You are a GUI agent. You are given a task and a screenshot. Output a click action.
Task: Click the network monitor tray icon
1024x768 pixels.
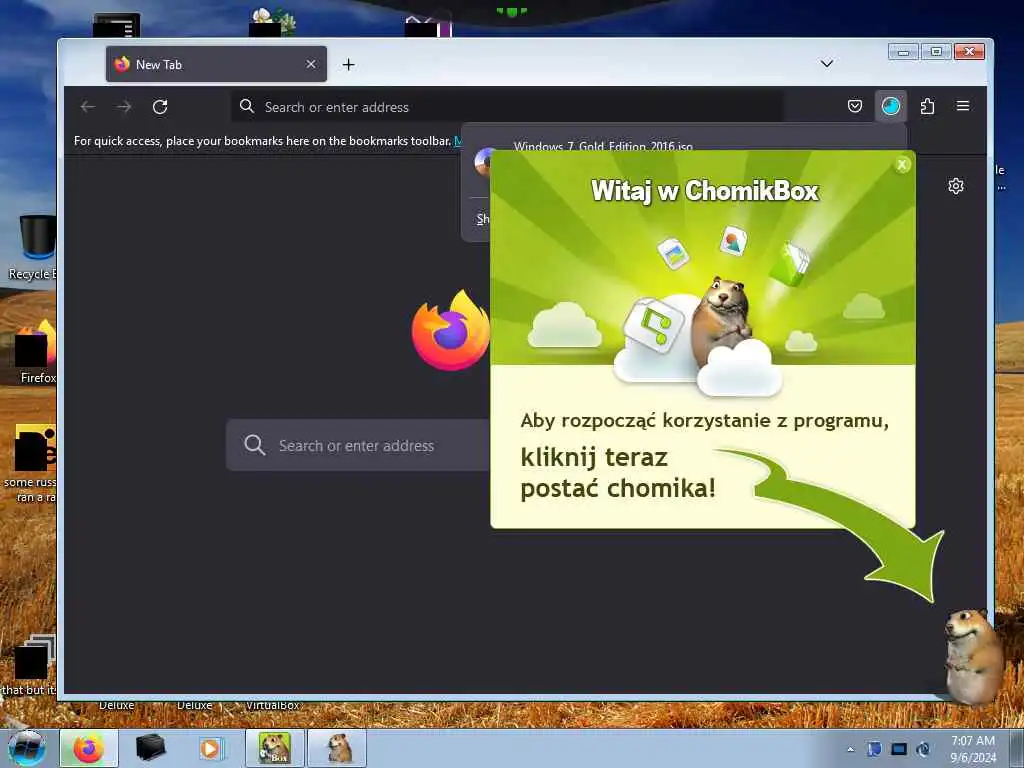[x=899, y=749]
